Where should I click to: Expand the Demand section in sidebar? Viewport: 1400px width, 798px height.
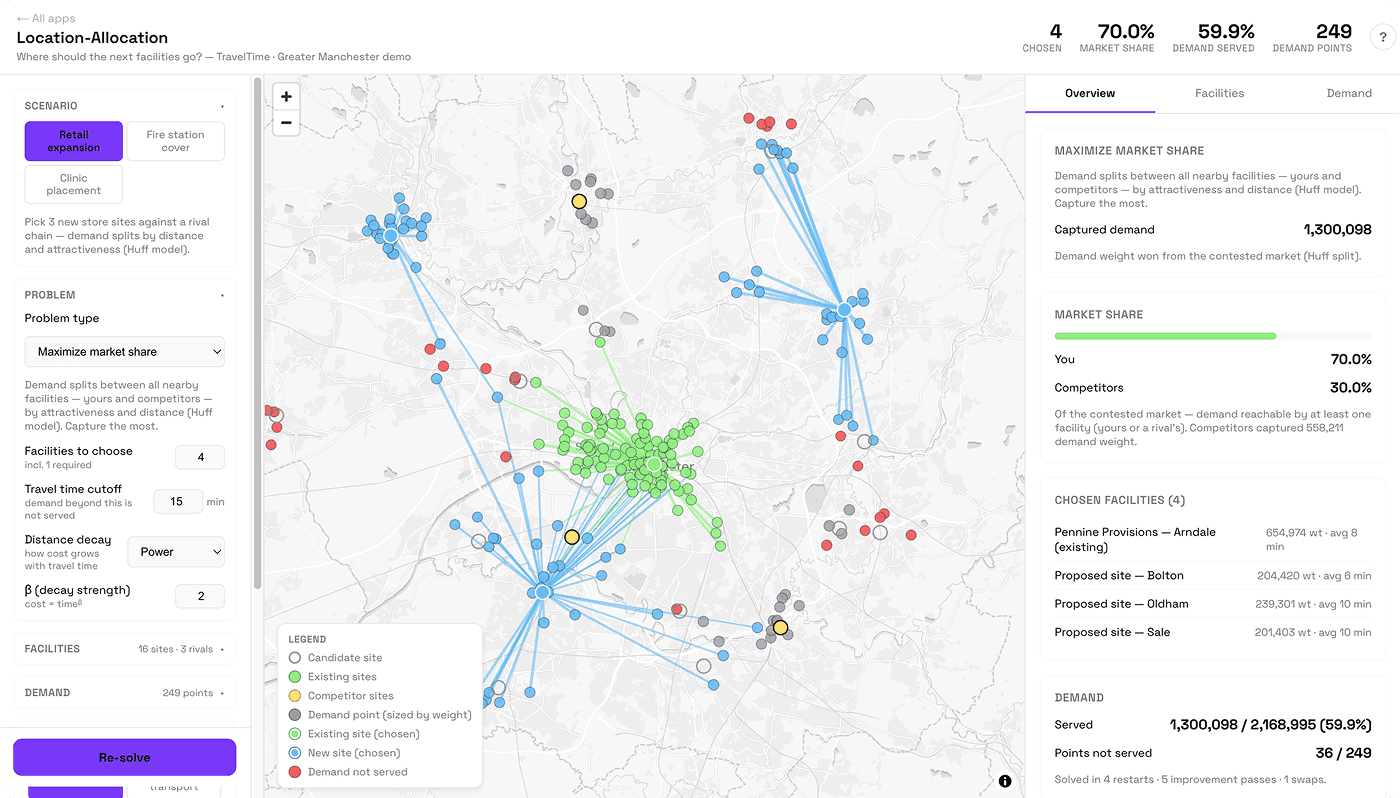click(x=125, y=692)
